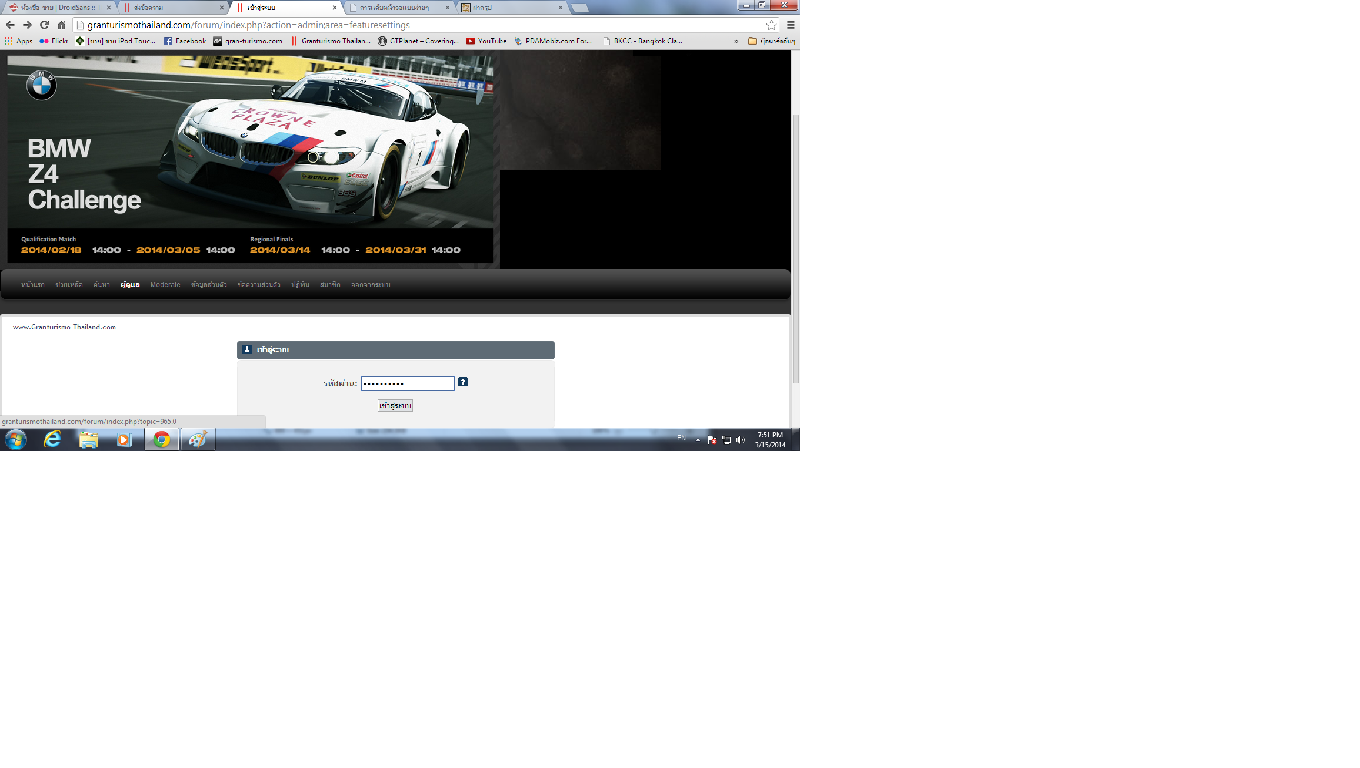Click the ออกจากระบบ menu item

coord(370,285)
